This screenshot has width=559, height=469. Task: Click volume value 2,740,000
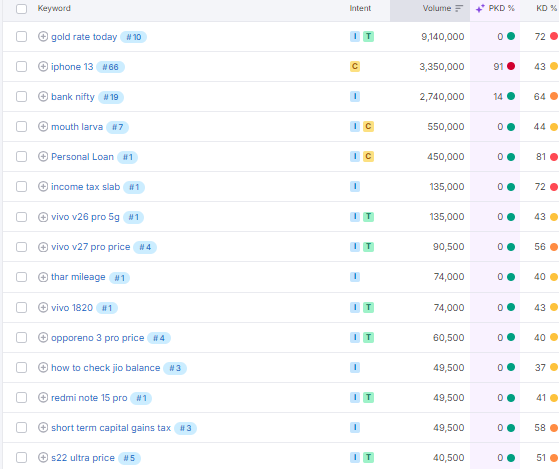pyautogui.click(x=442, y=97)
